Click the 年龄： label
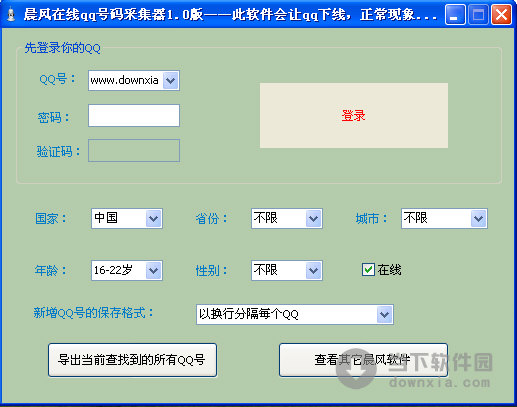Image resolution: width=517 pixels, height=407 pixels. [x=51, y=270]
